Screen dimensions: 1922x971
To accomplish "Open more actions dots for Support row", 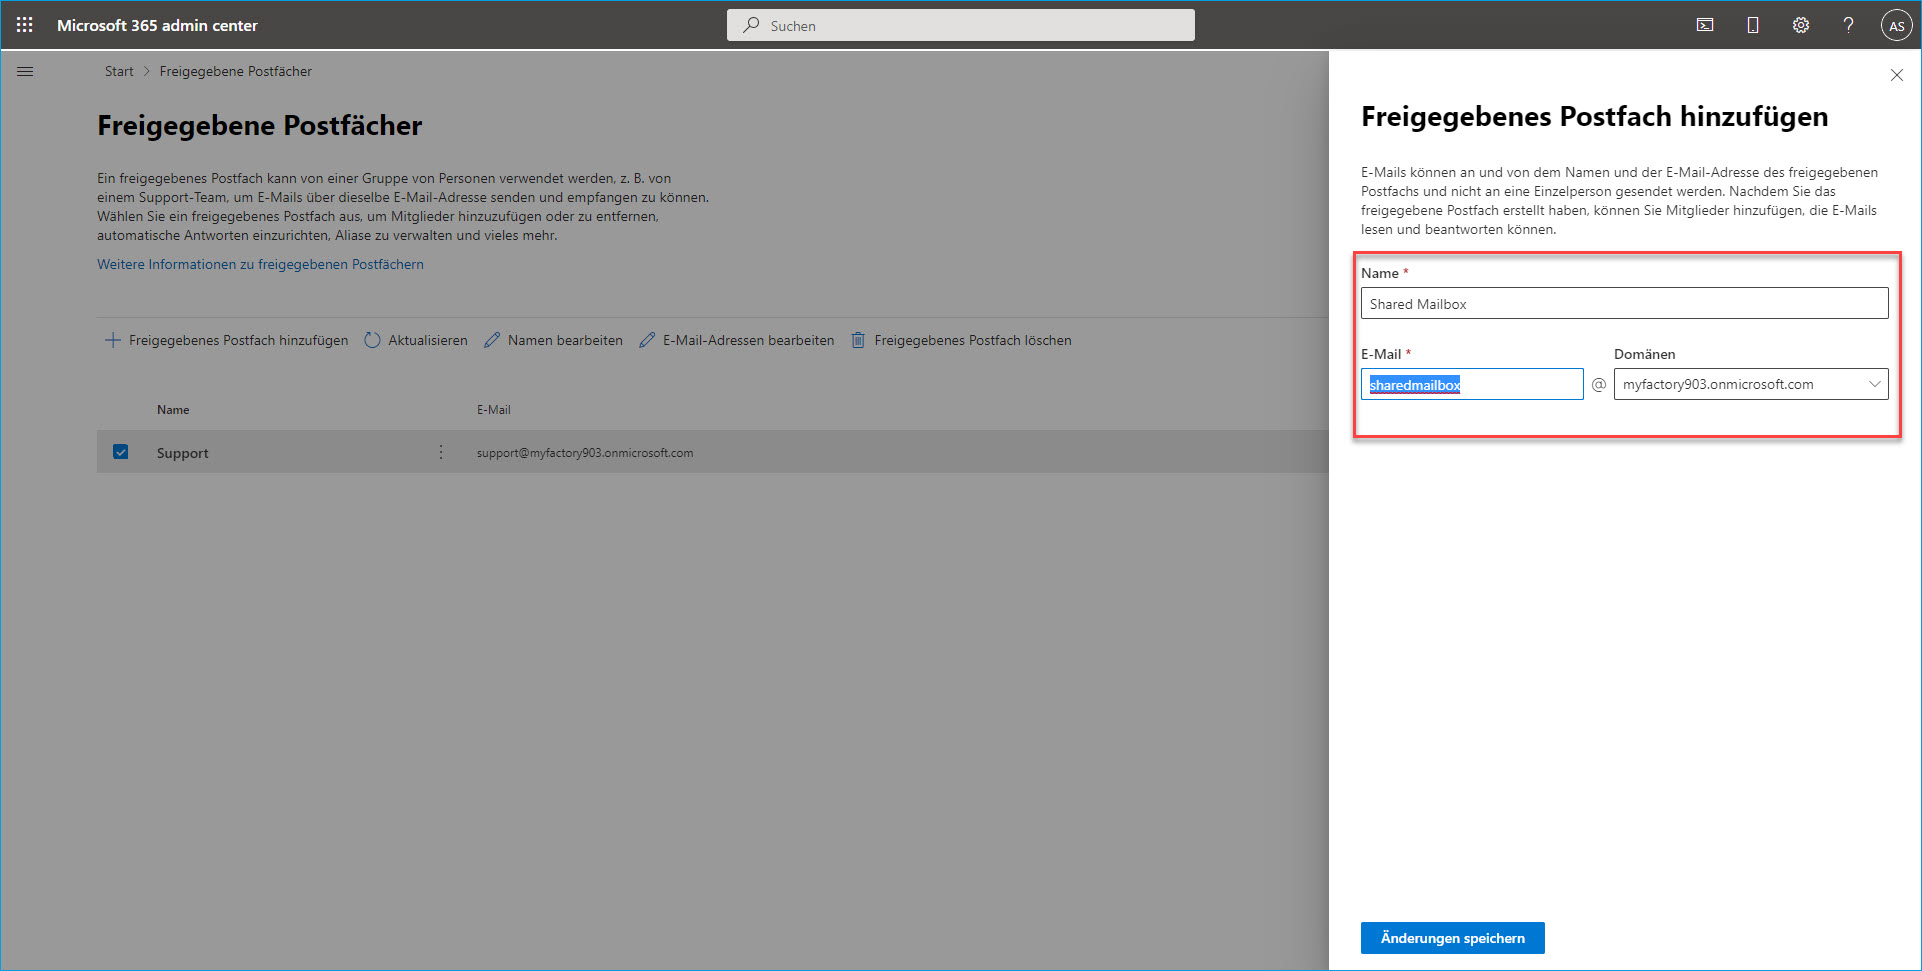I will click(441, 452).
